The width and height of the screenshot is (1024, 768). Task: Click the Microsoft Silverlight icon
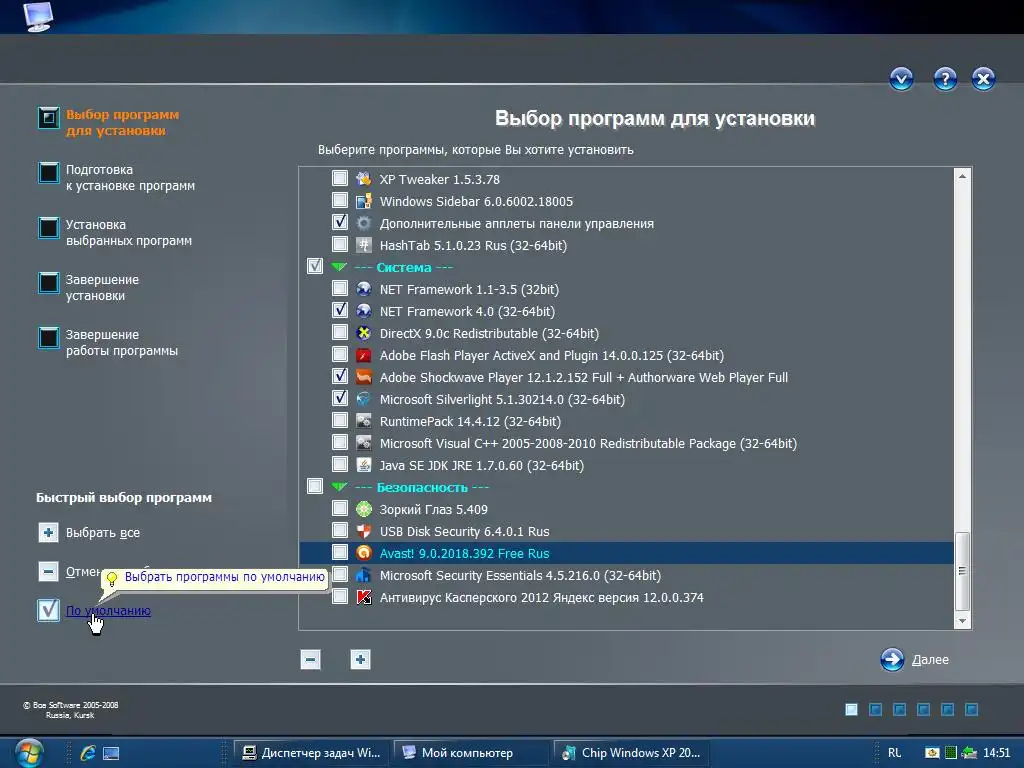[364, 399]
